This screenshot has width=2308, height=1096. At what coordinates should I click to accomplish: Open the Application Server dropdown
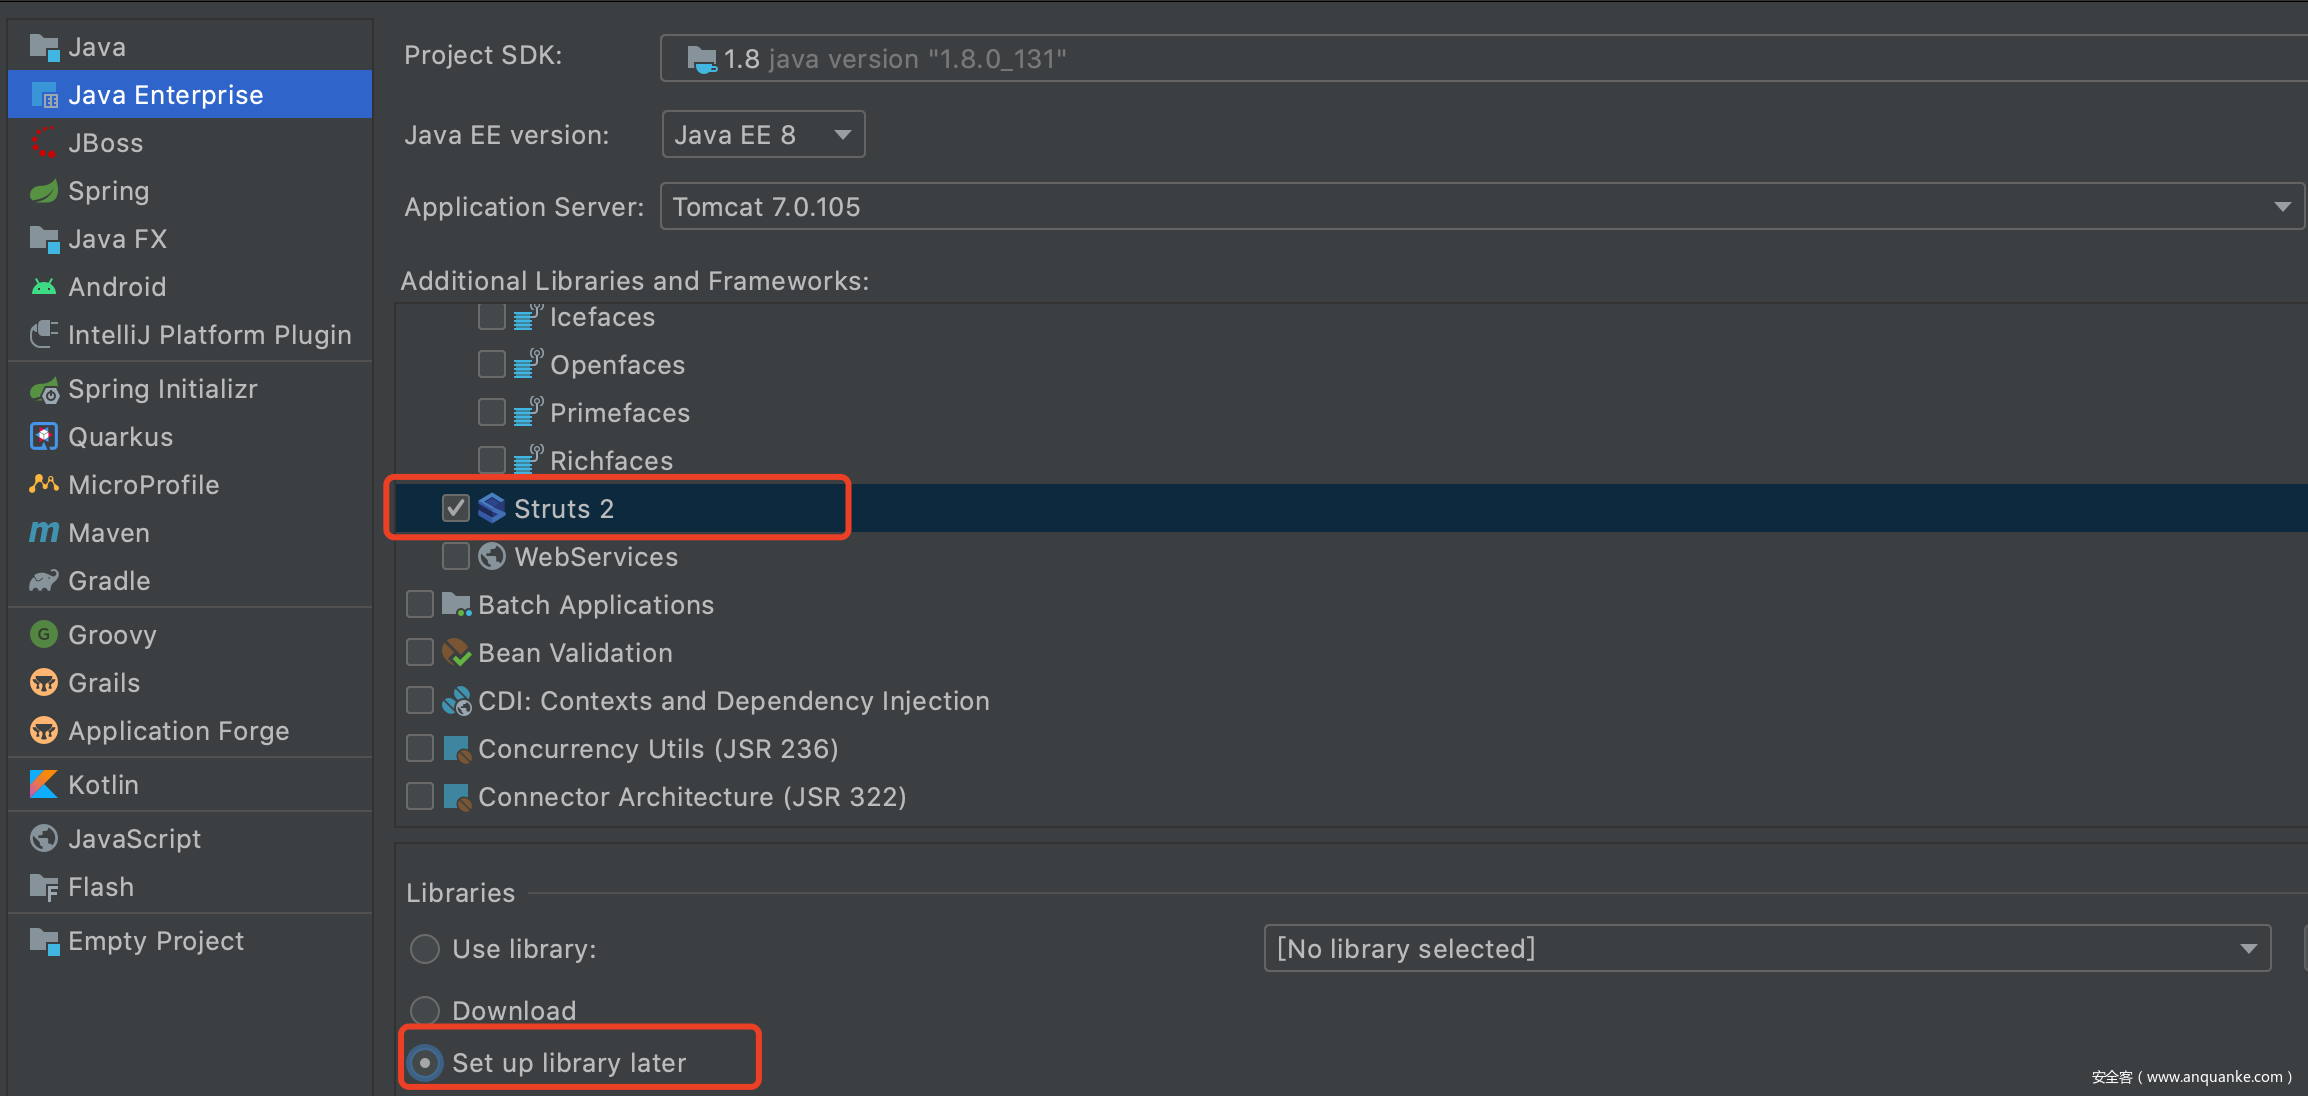2281,206
